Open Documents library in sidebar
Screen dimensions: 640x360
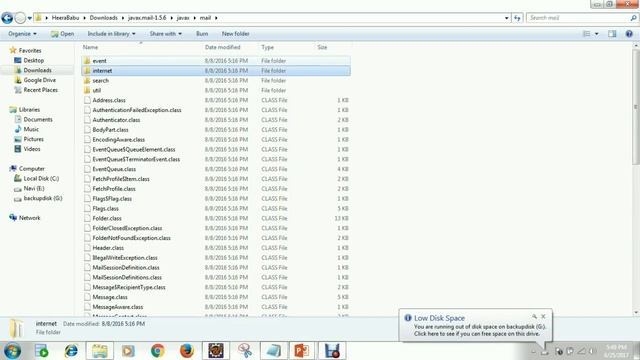38,119
